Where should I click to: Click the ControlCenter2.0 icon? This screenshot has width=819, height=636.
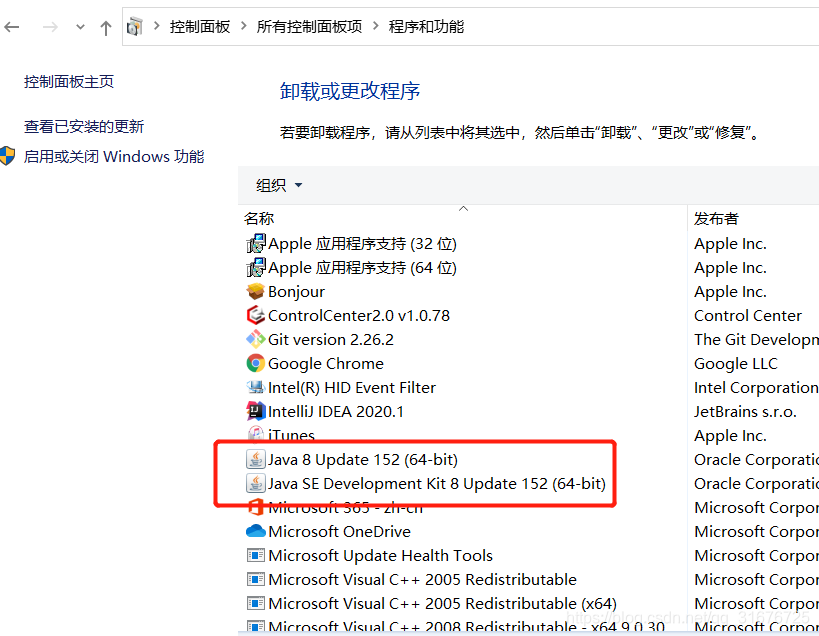pos(256,315)
